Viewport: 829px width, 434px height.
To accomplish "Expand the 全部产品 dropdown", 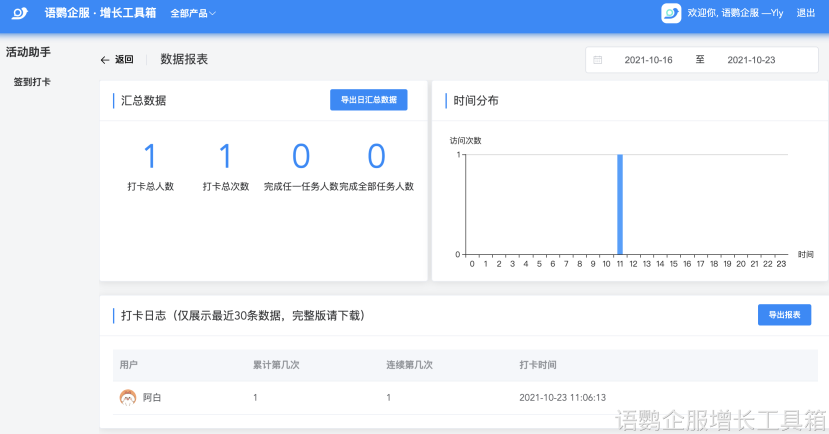I will click(192, 13).
